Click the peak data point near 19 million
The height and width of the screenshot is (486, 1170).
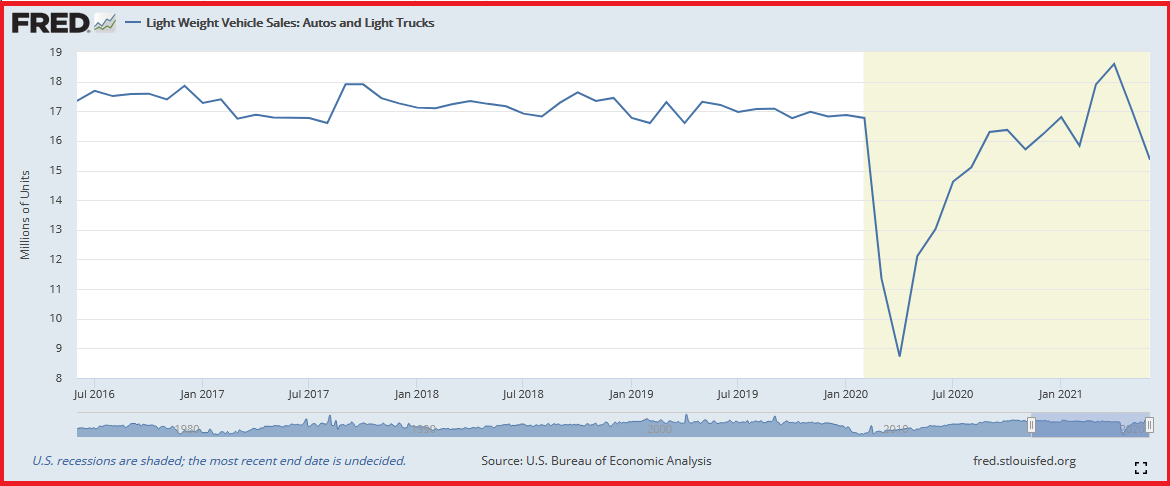click(x=1114, y=64)
